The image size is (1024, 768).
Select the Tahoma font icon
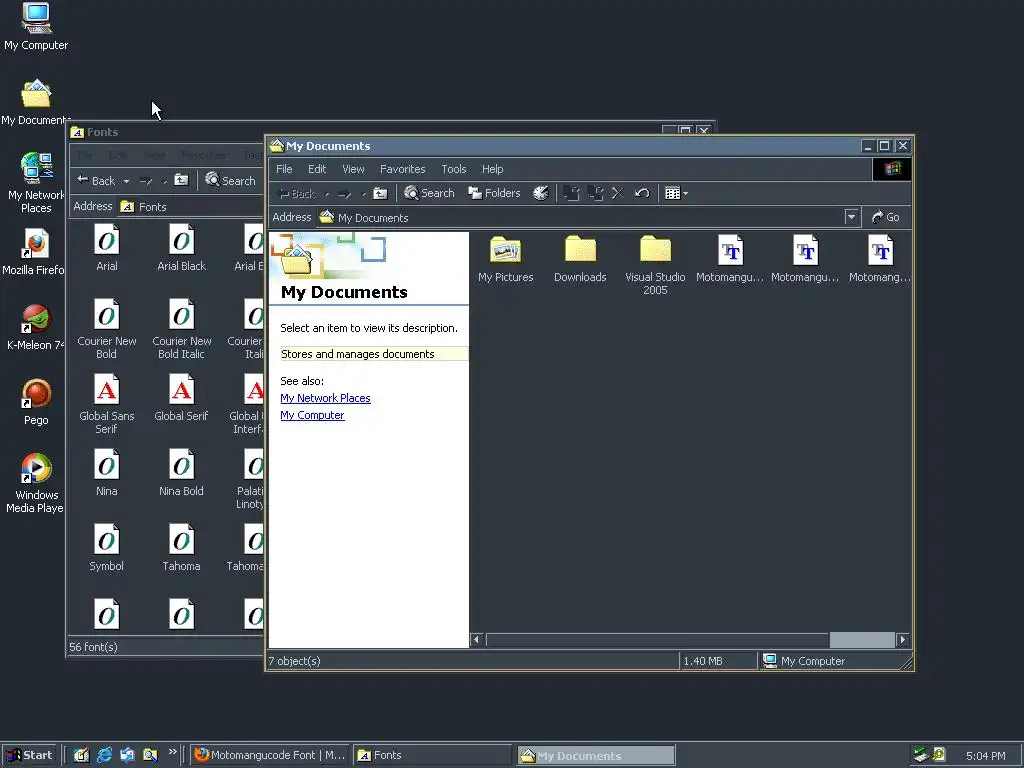coord(182,540)
